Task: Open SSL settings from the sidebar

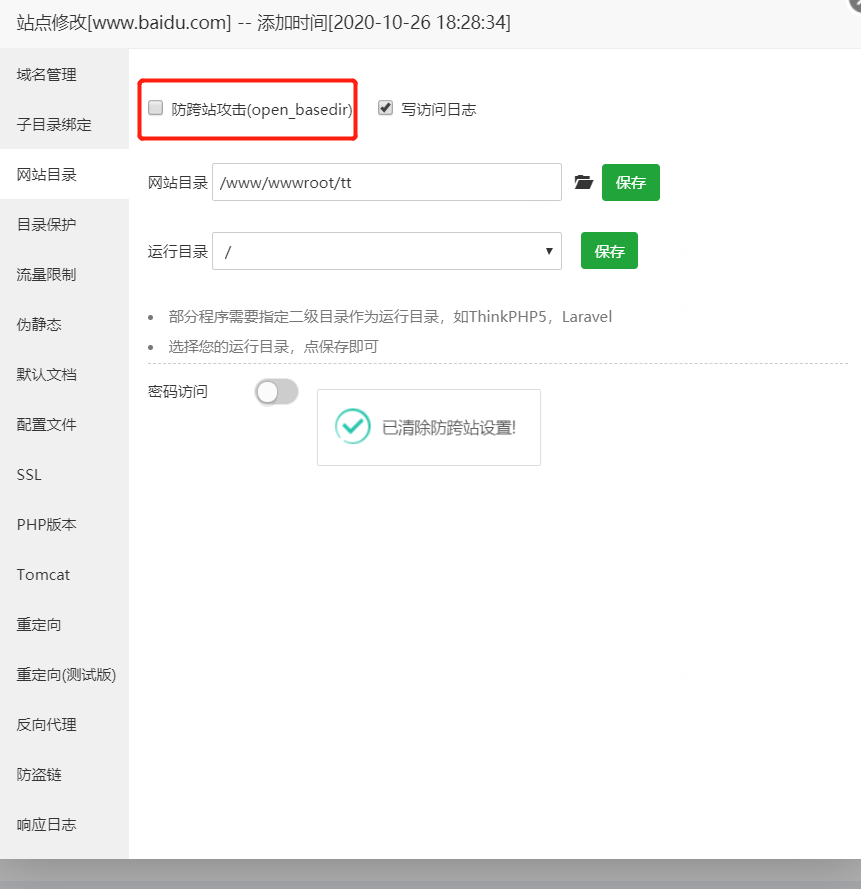Action: tap(28, 474)
